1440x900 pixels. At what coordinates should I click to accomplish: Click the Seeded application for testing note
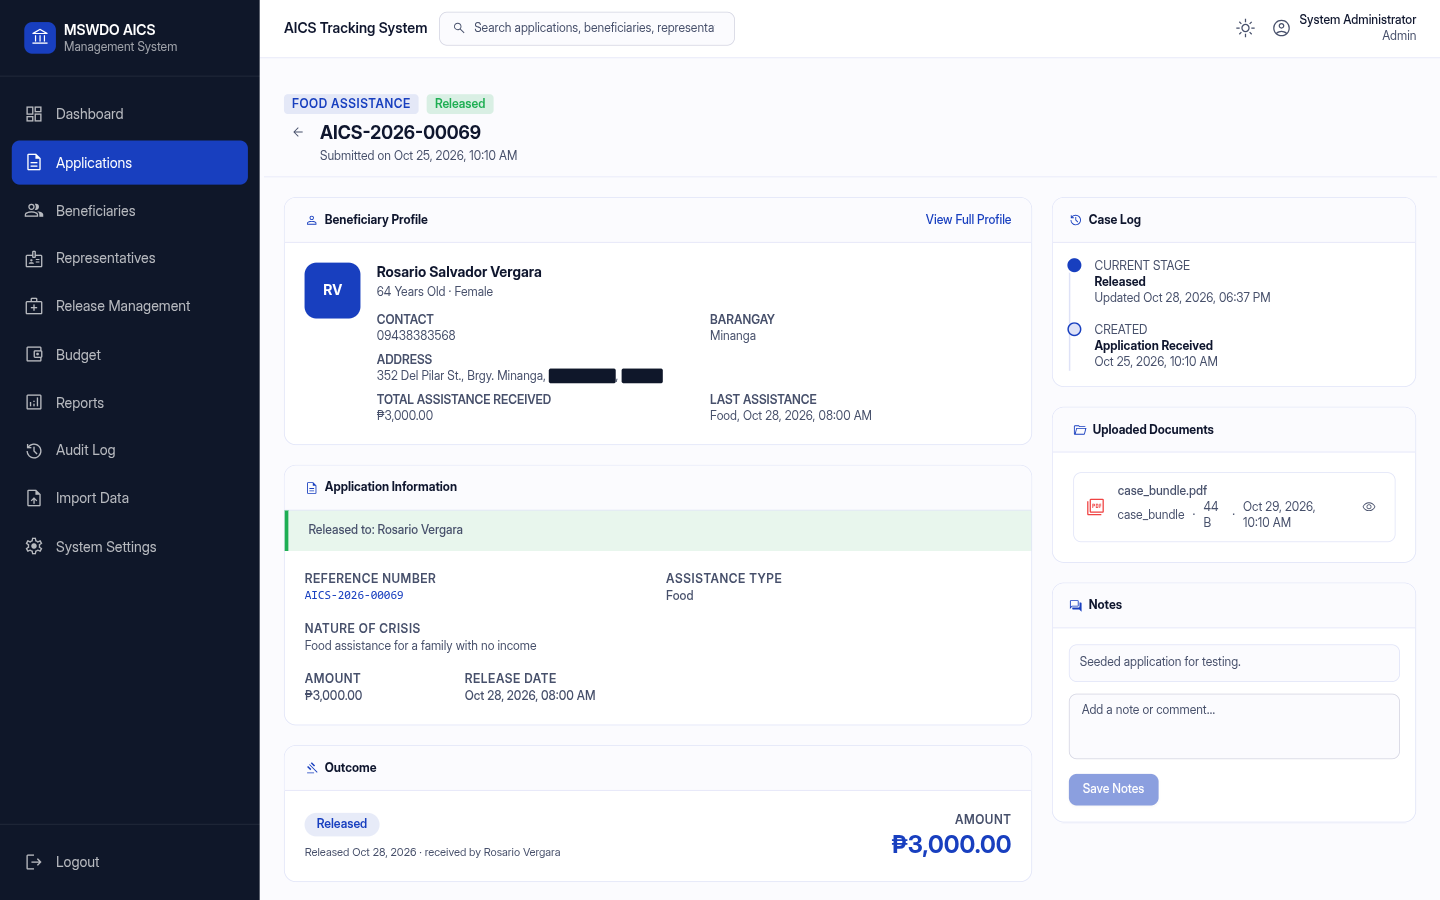pos(1234,663)
